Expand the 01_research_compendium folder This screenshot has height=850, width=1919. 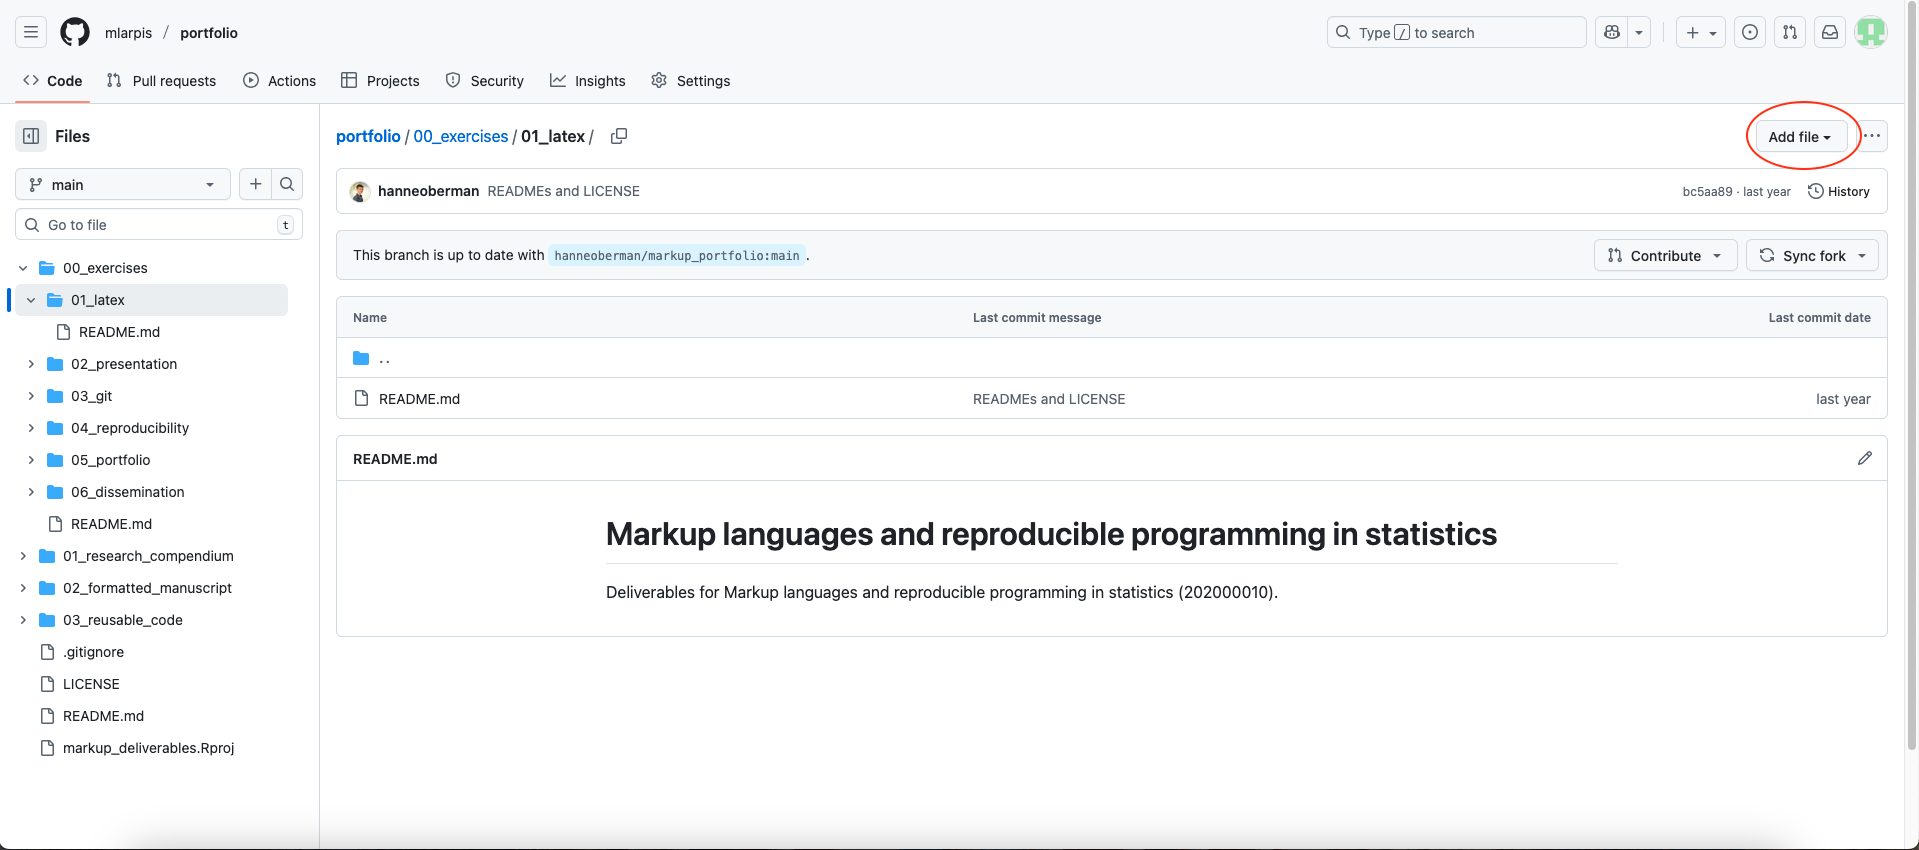coord(23,556)
